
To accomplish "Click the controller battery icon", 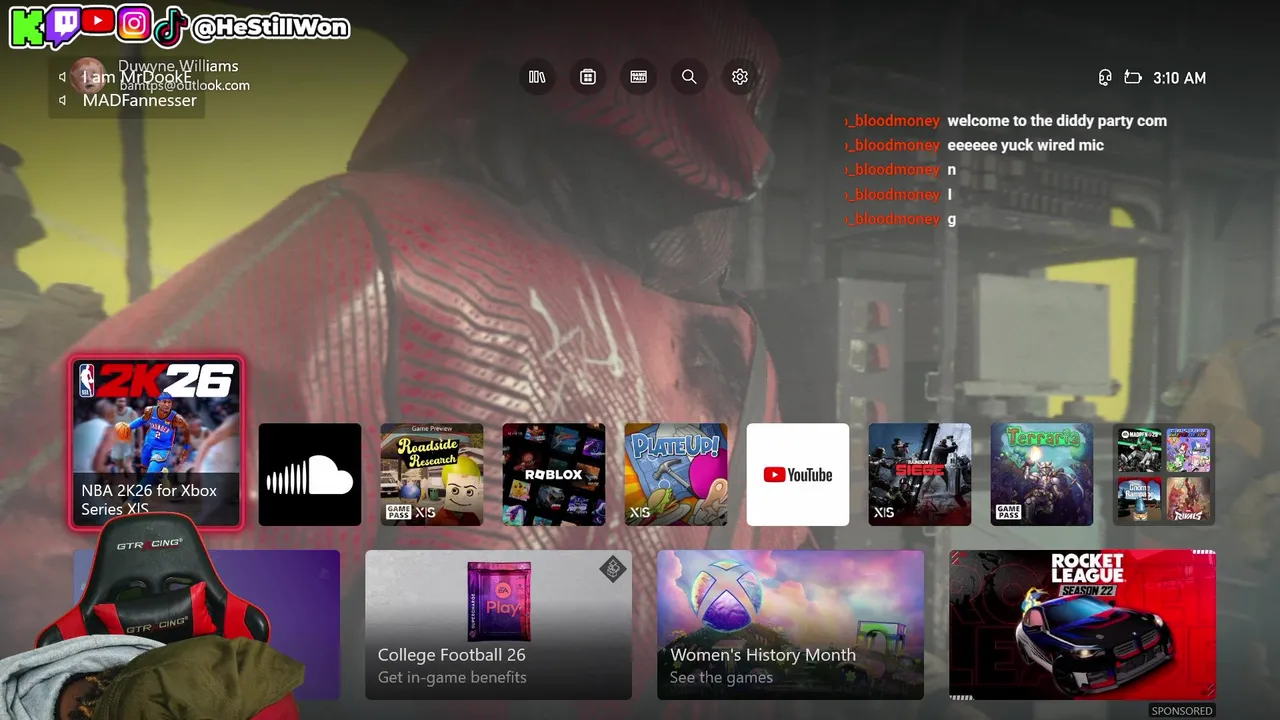I will tap(1133, 78).
